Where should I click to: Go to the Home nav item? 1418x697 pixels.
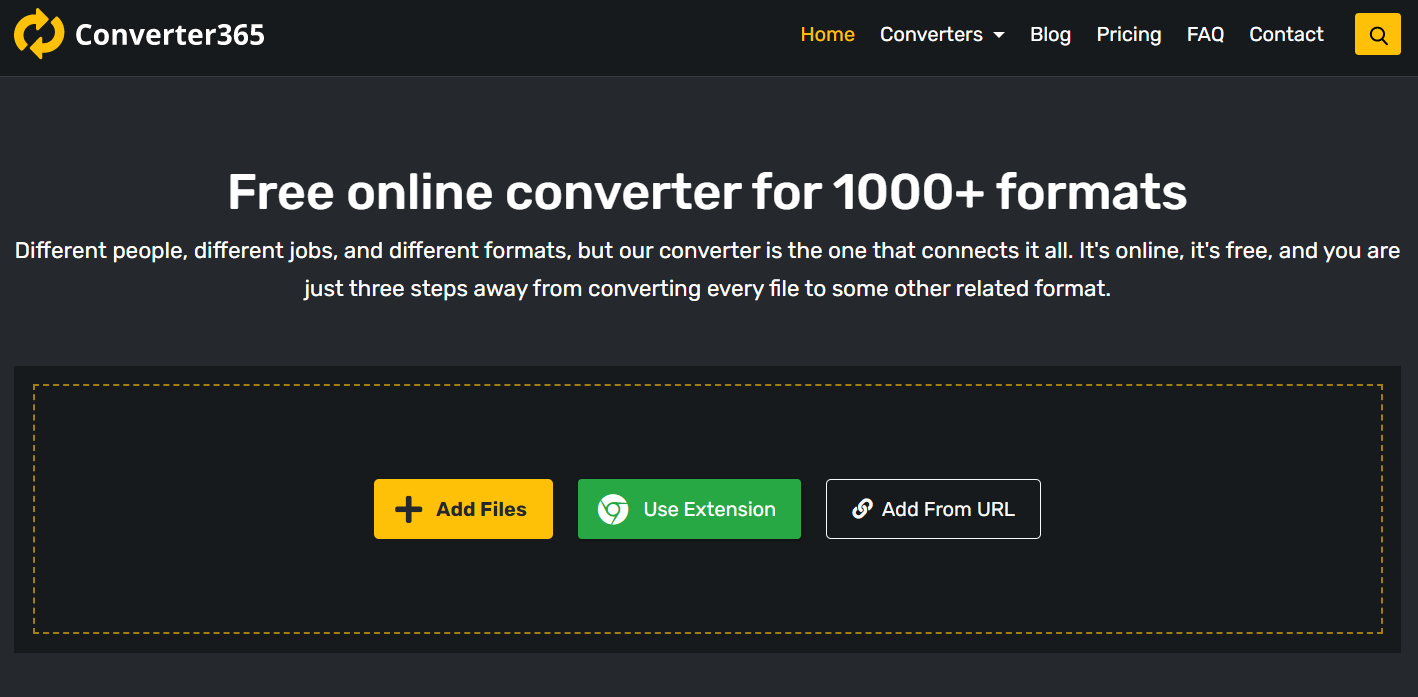click(x=827, y=34)
